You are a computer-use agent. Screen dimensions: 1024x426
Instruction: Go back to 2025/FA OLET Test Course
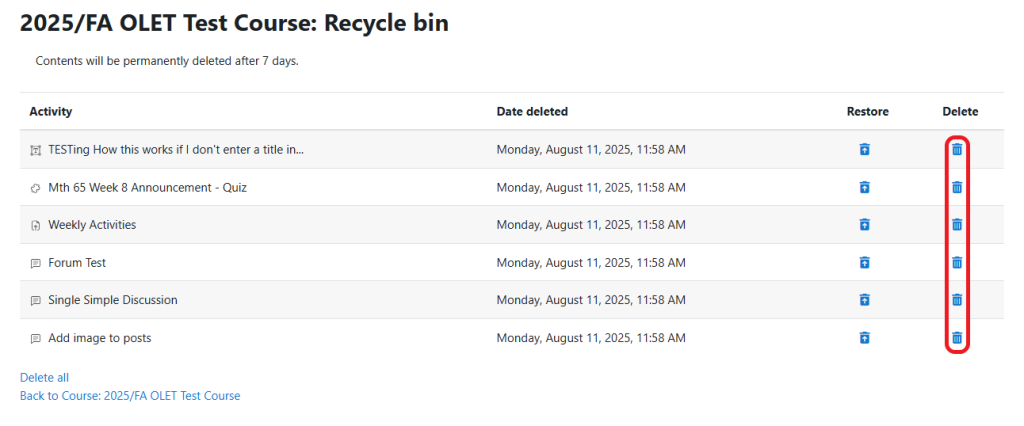pos(130,396)
